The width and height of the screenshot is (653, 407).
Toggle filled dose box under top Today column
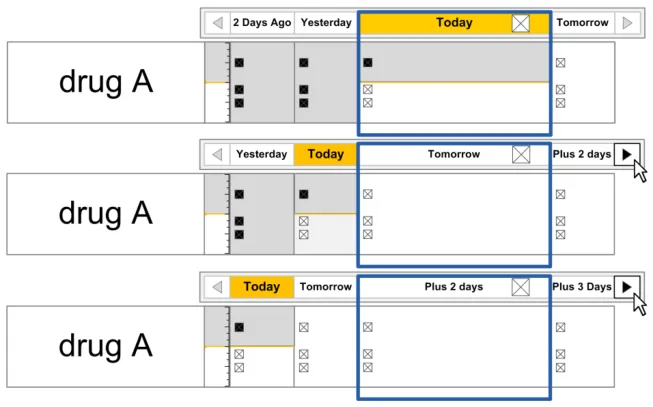tap(368, 63)
